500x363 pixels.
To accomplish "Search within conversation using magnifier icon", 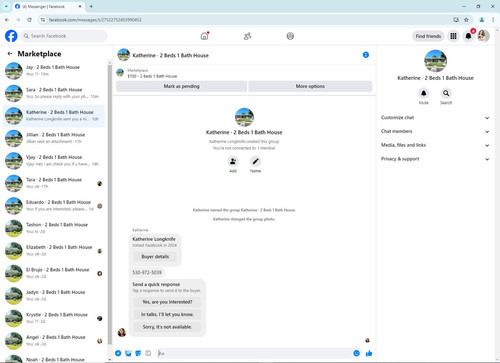I will point(446,93).
